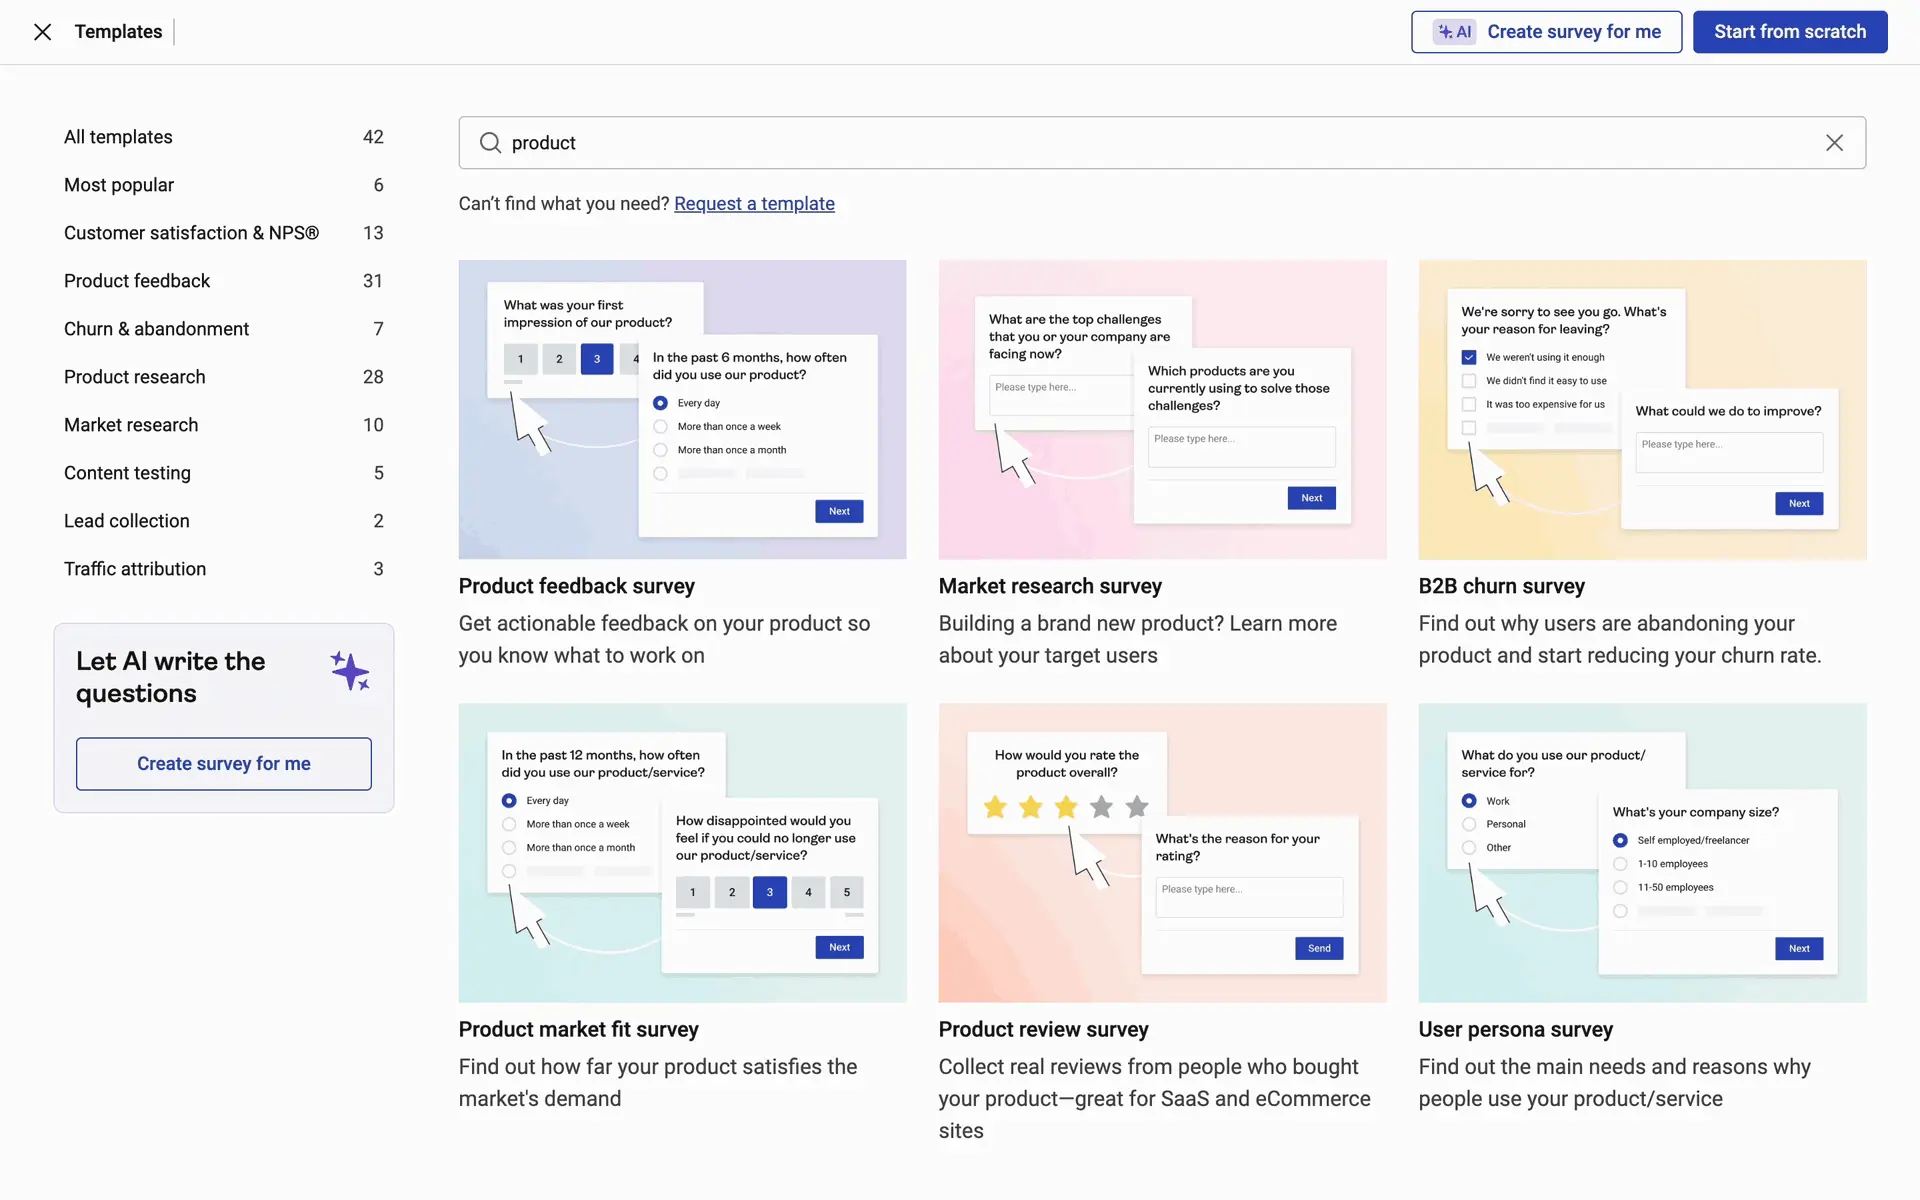Show Market research templates
The width and height of the screenshot is (1920, 1200).
tap(131, 425)
